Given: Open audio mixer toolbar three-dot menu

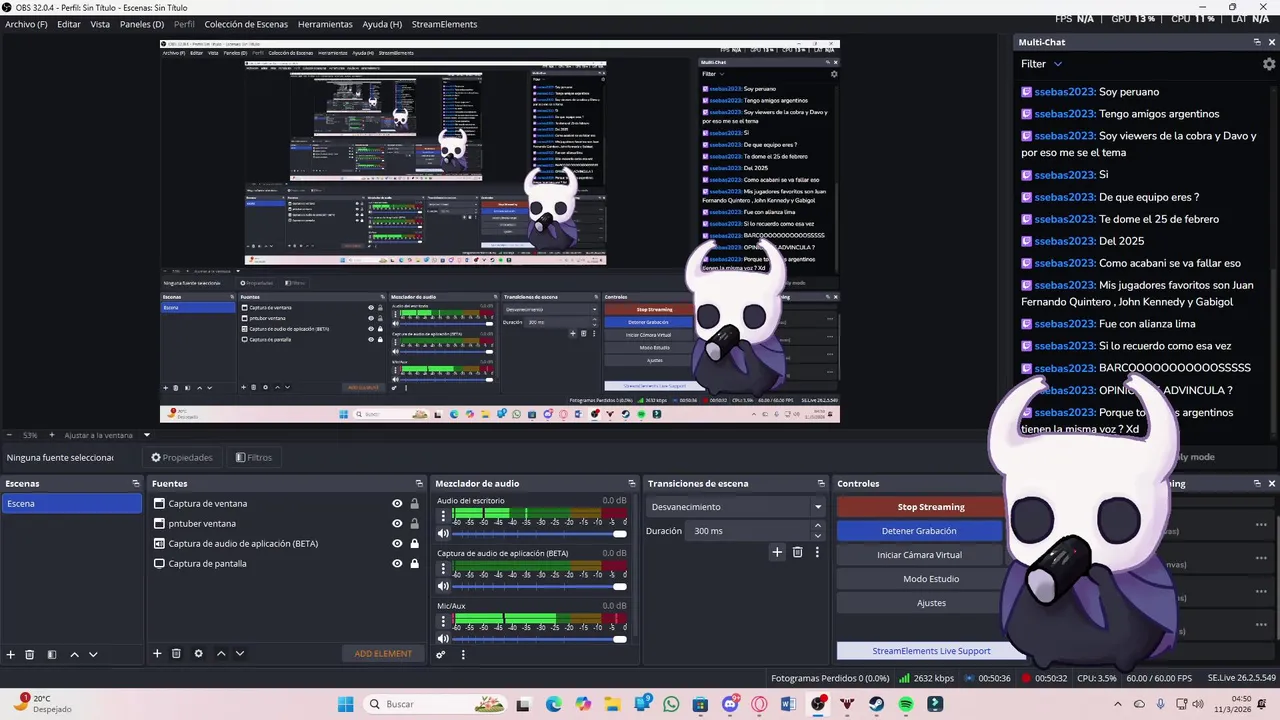Looking at the screenshot, I should click(x=463, y=655).
